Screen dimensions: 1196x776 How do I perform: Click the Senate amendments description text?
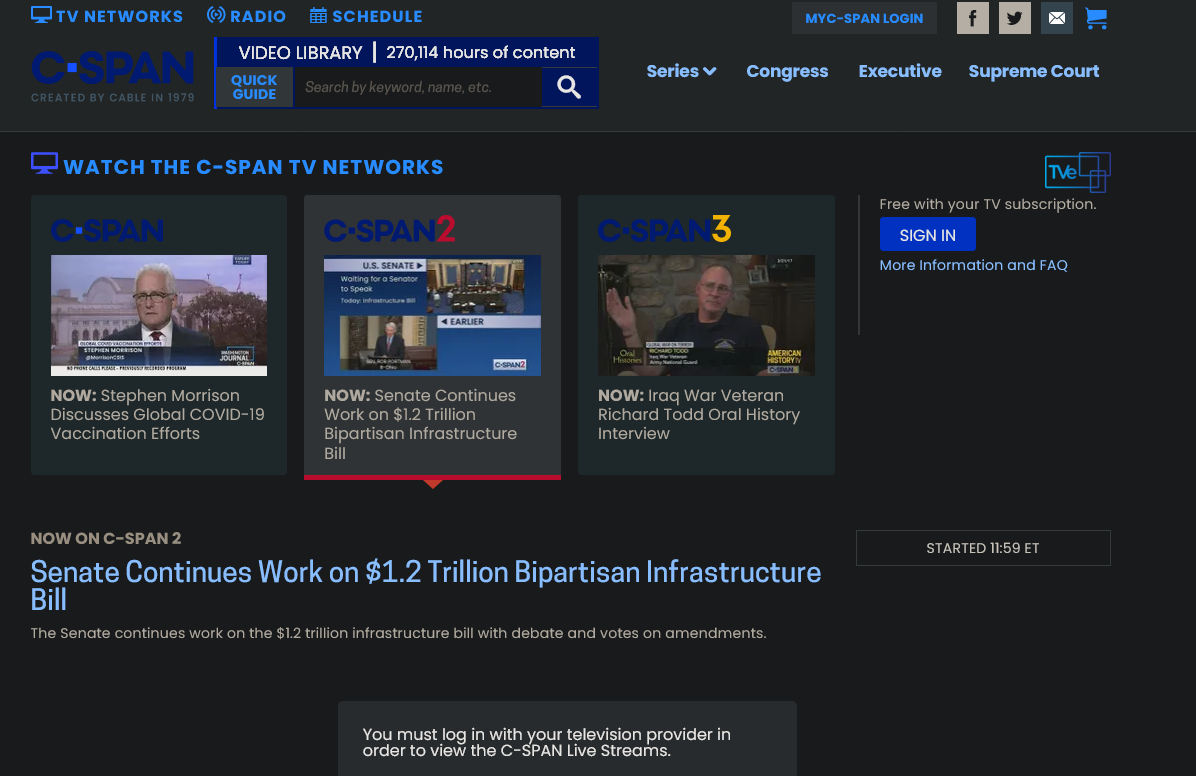point(398,633)
